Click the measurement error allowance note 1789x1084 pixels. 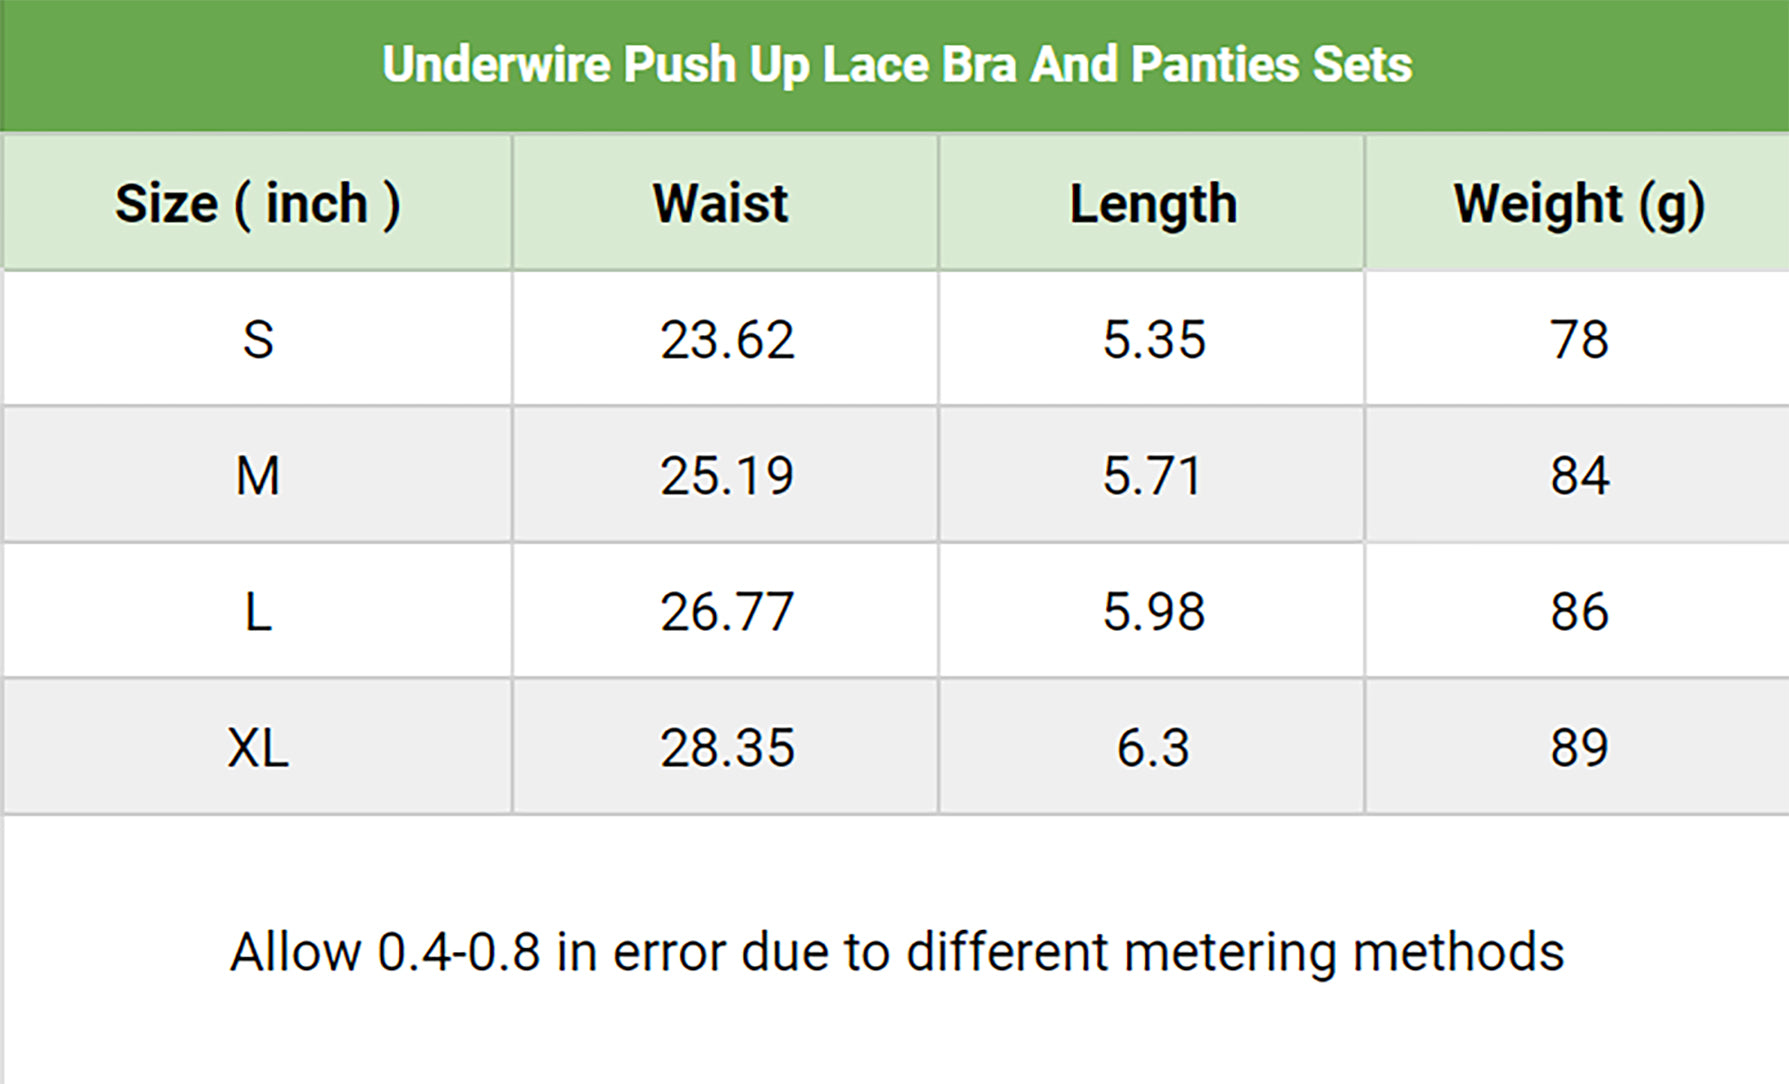coord(896,951)
